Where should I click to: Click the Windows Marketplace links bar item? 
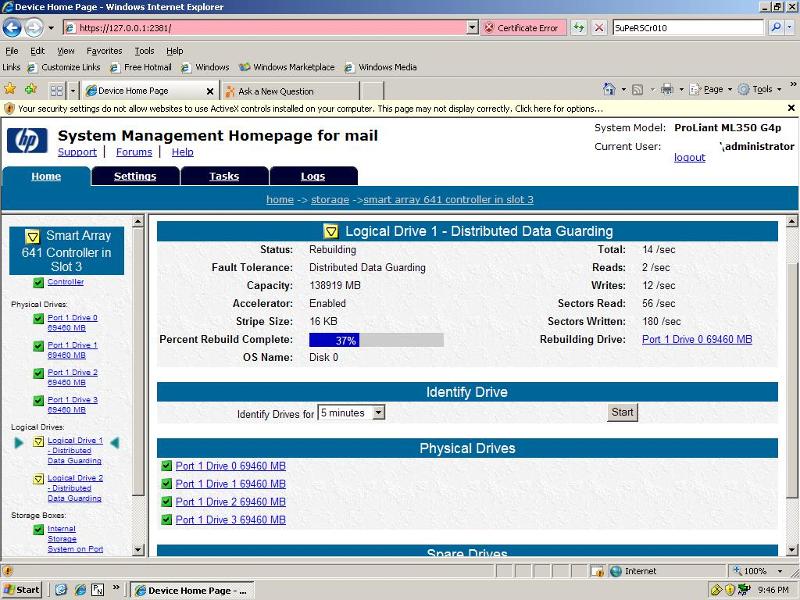287,67
